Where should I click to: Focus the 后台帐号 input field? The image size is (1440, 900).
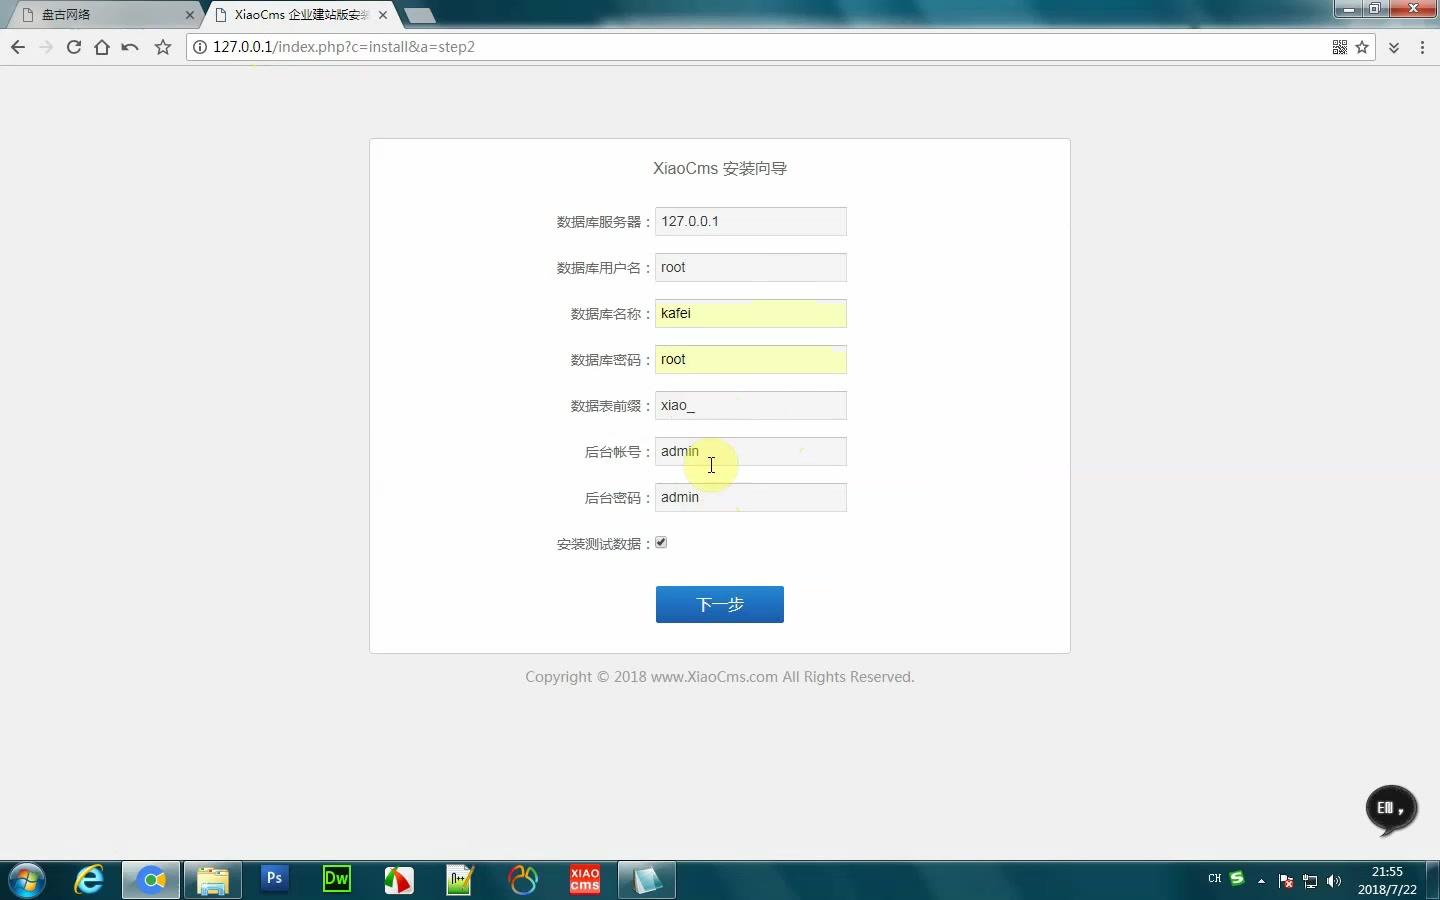click(x=751, y=451)
